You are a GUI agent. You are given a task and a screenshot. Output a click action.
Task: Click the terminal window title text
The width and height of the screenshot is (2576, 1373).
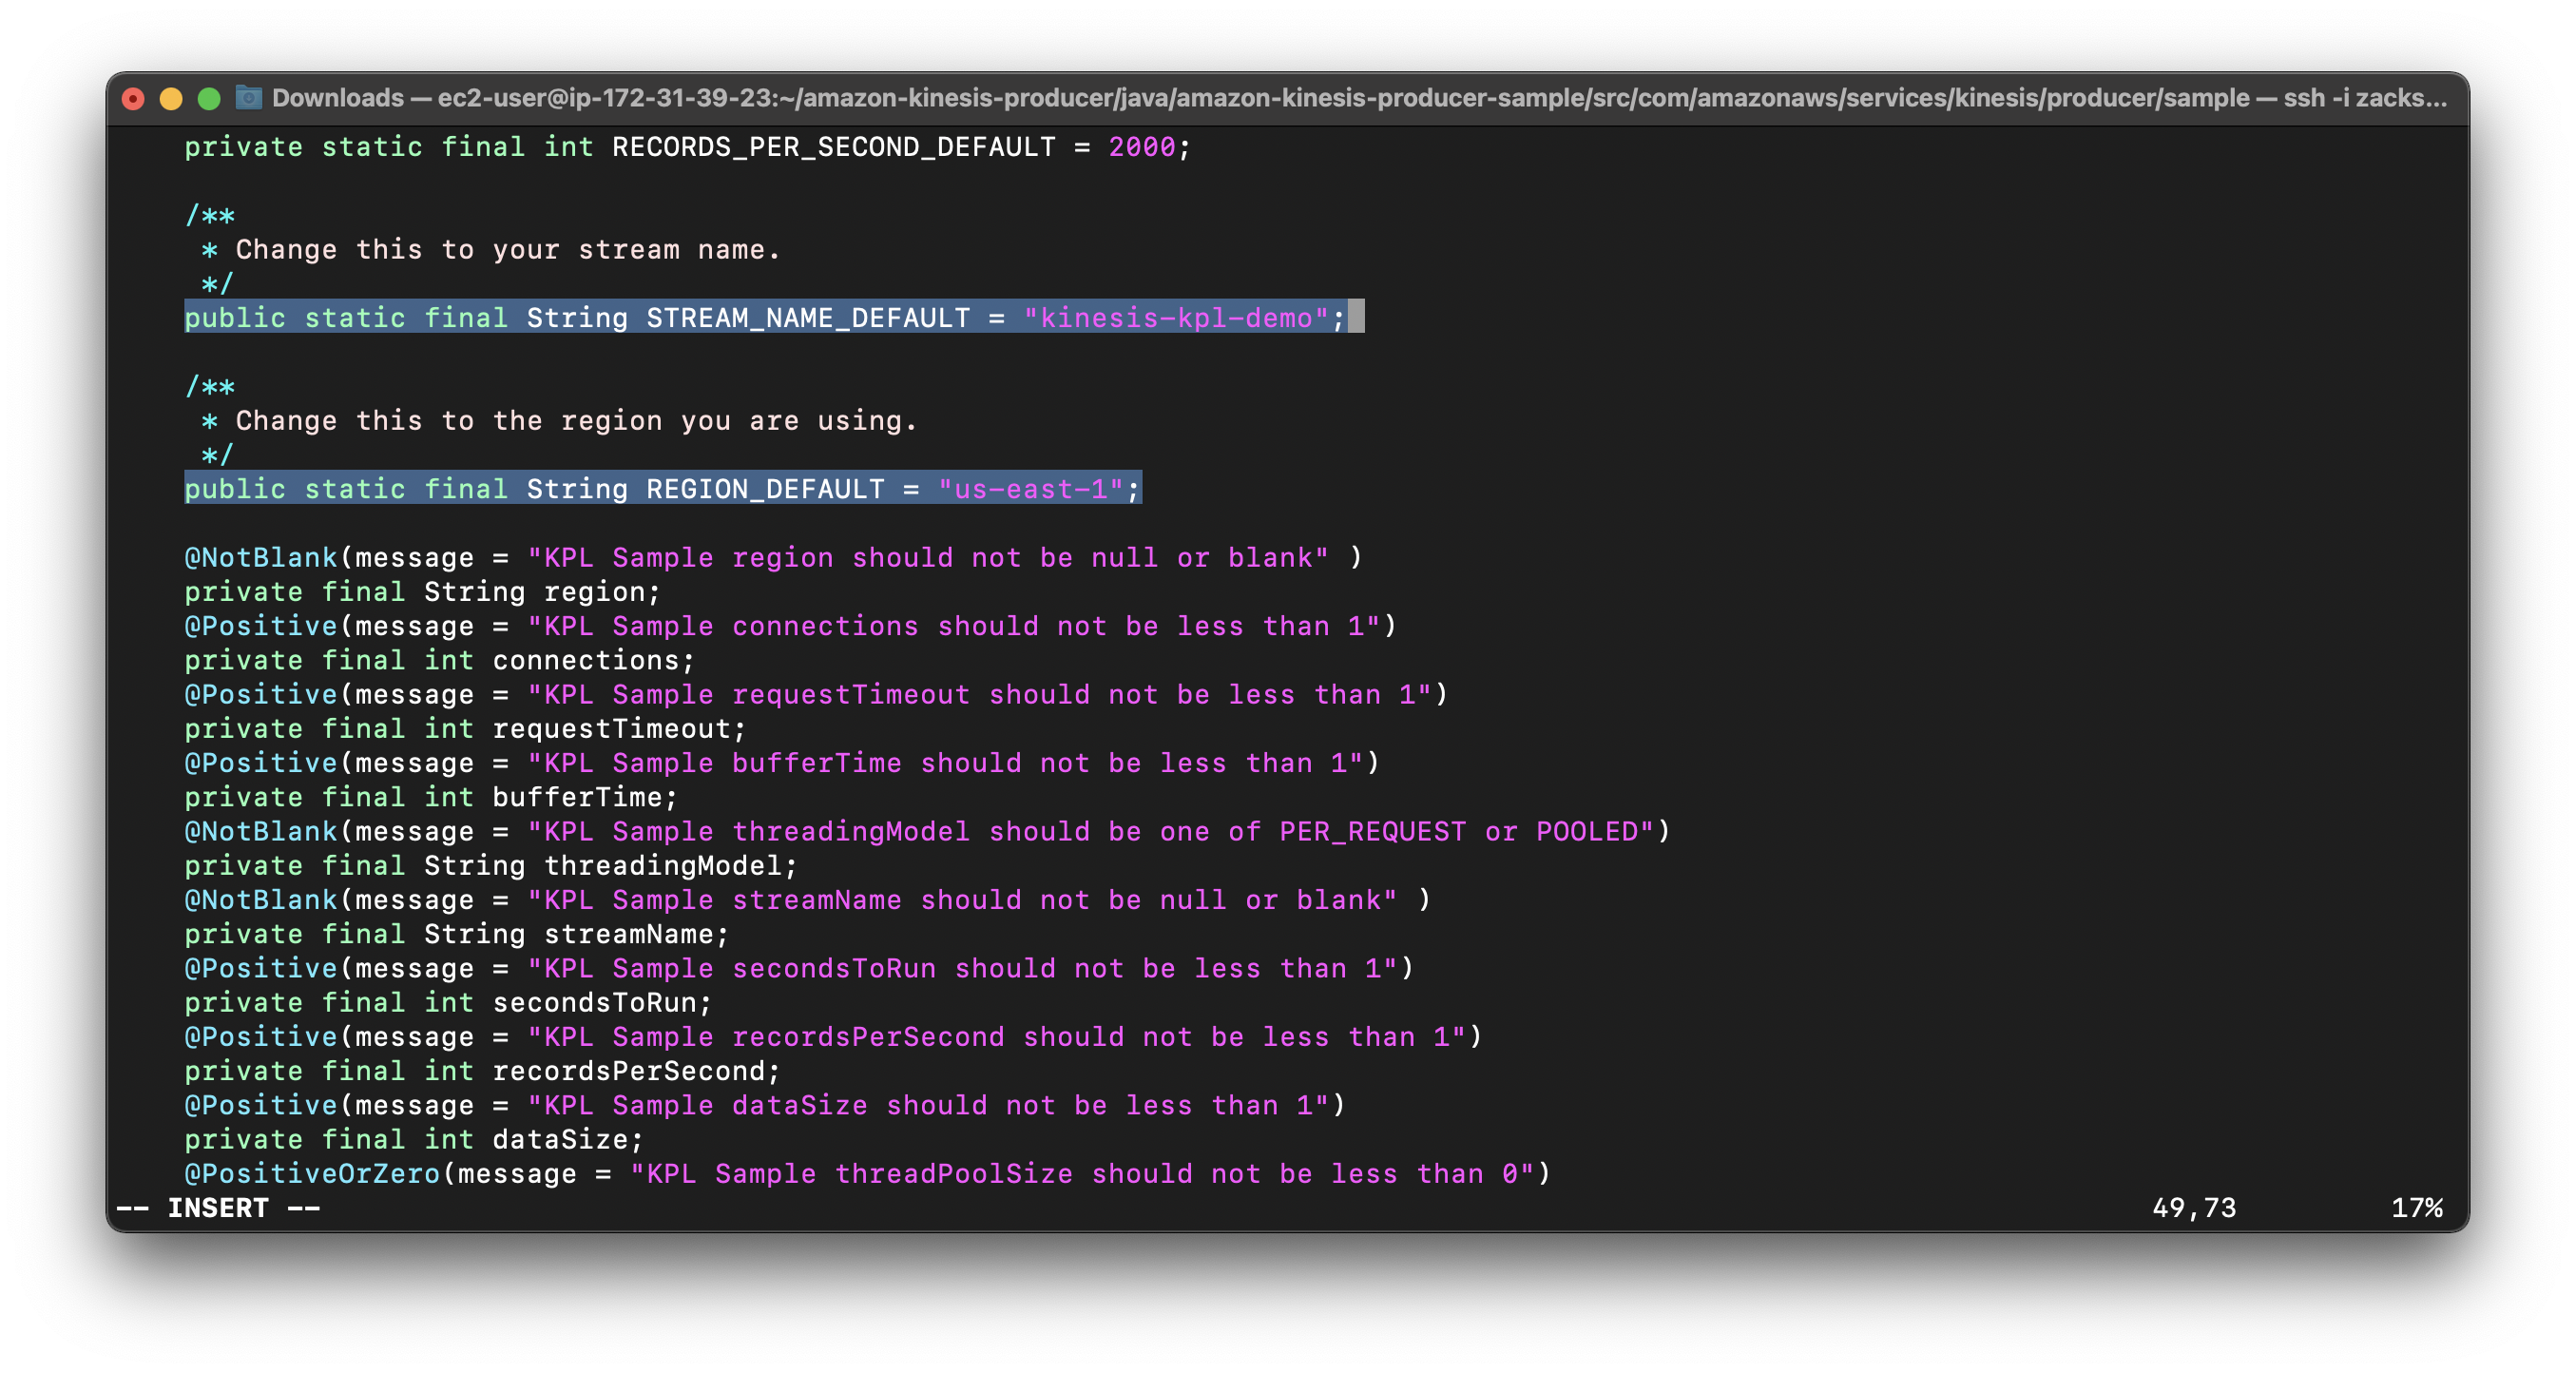click(1358, 98)
